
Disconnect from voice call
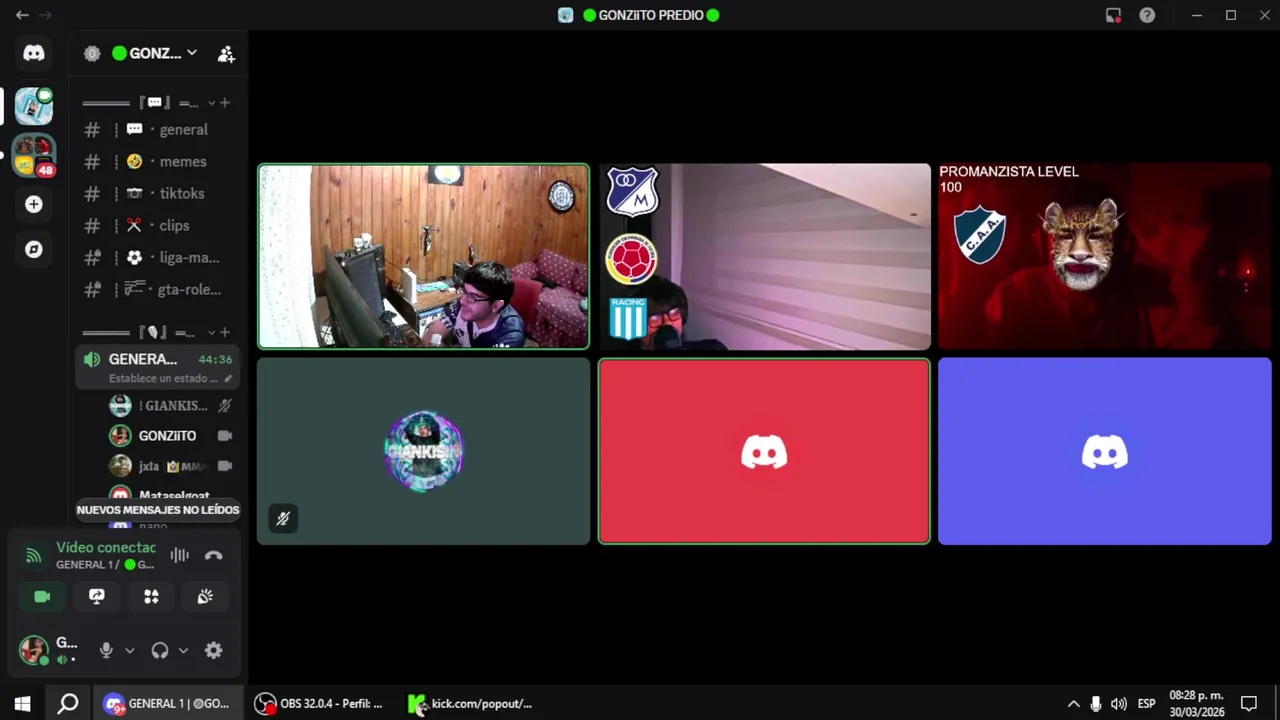(x=213, y=556)
